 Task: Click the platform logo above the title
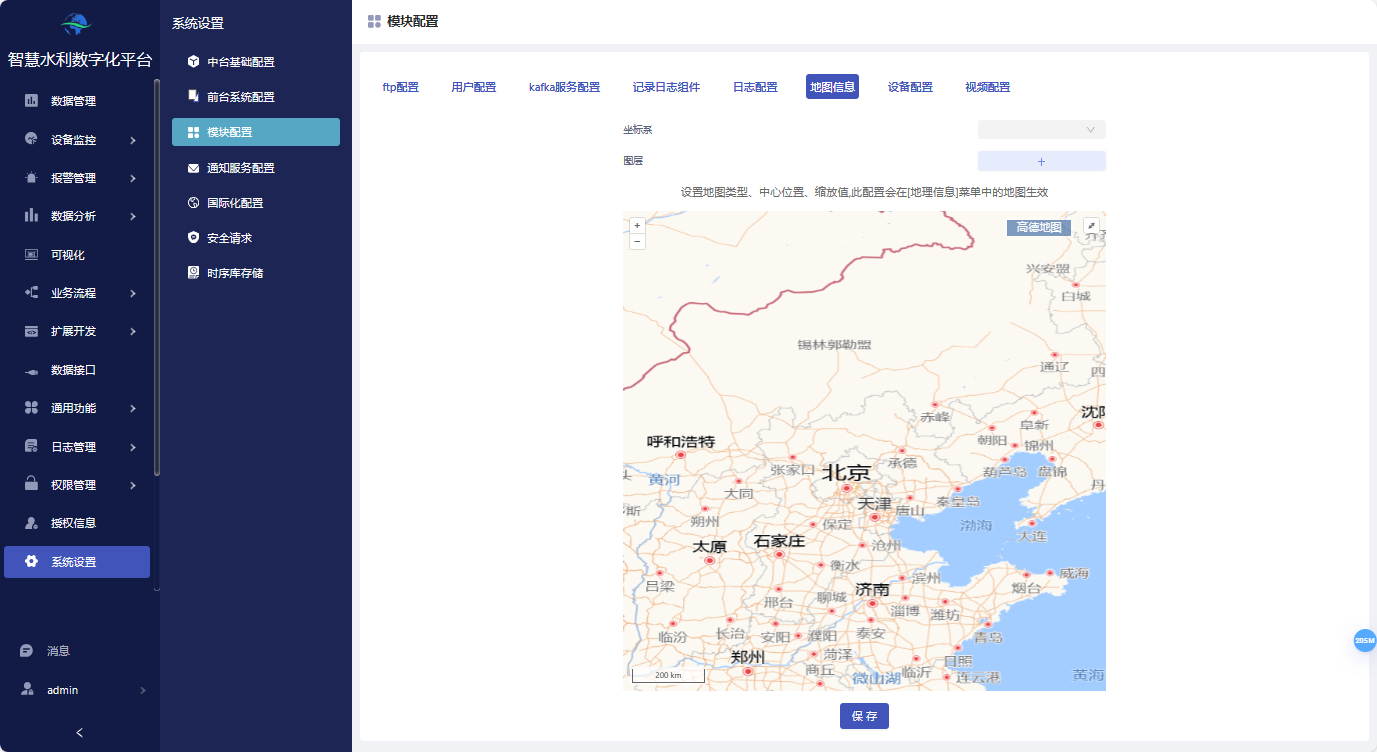pos(77,23)
